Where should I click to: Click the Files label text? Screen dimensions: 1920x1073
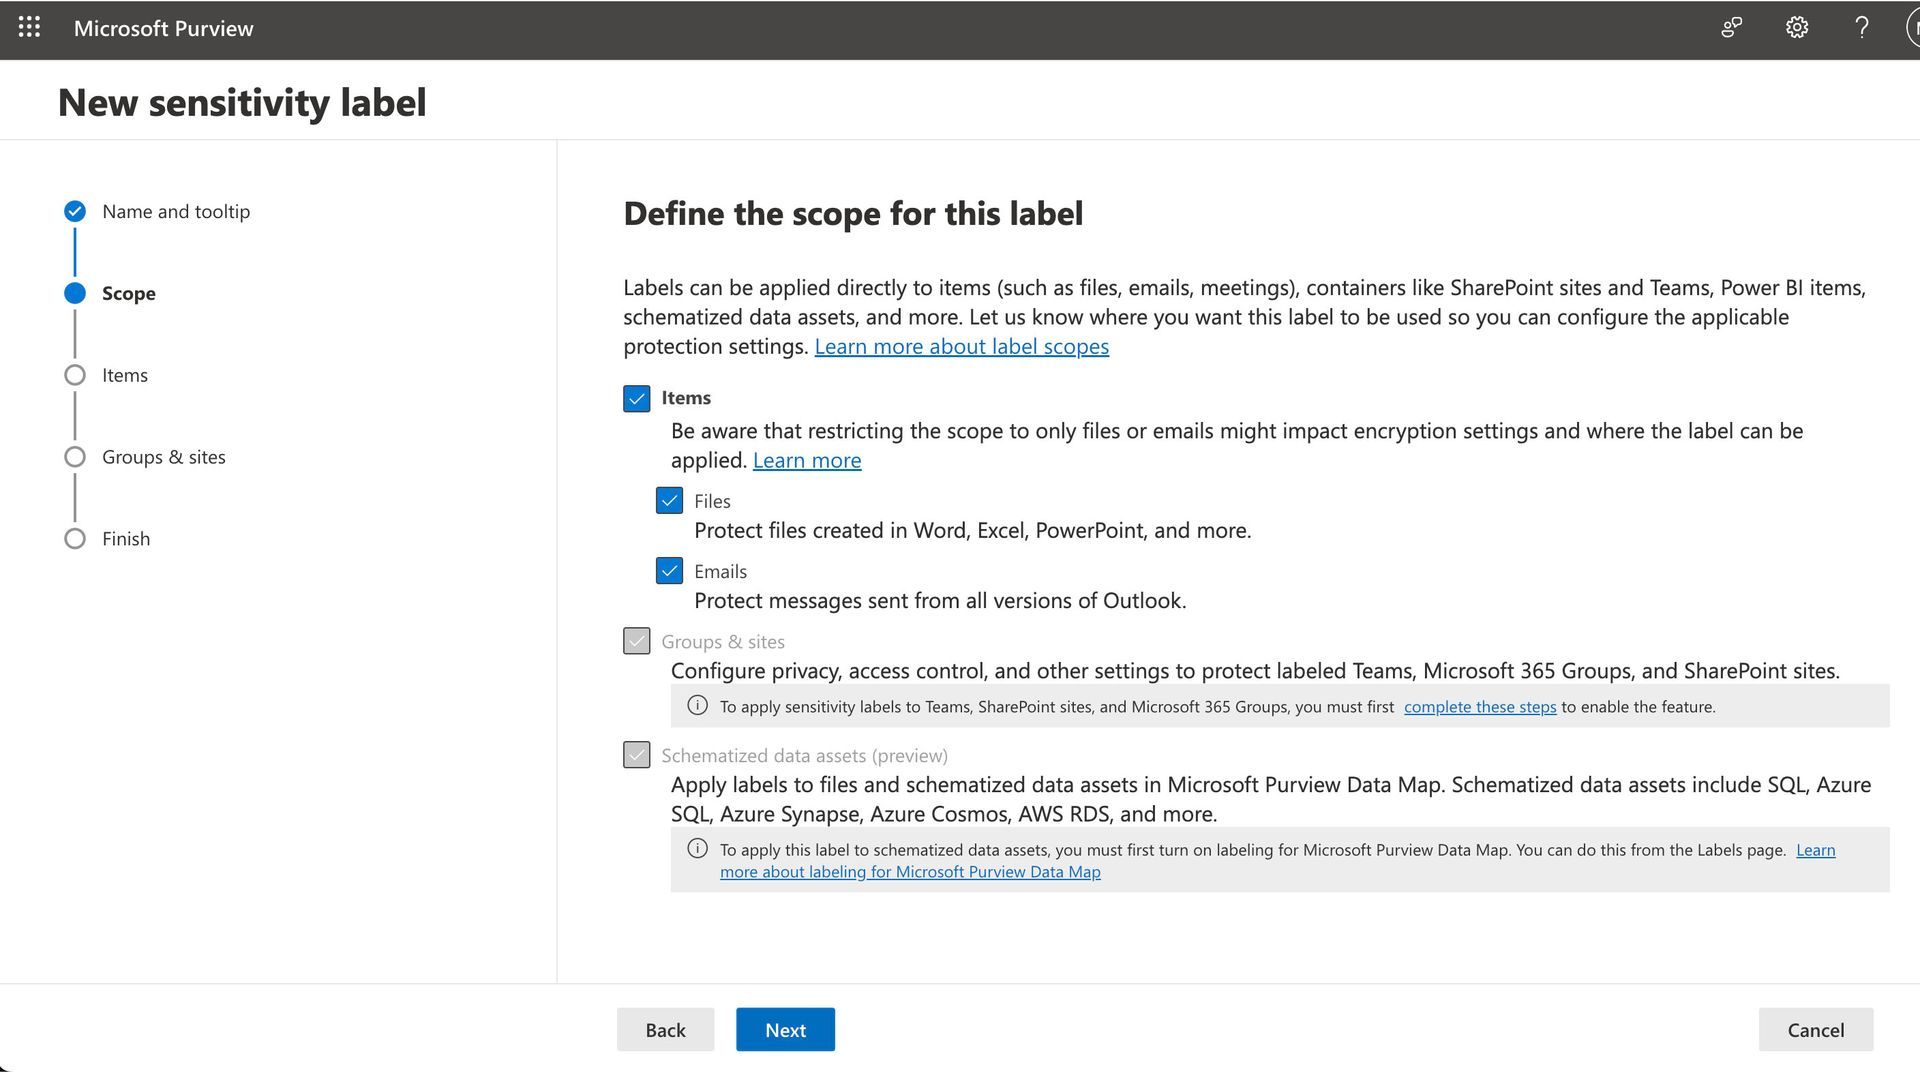click(x=712, y=501)
